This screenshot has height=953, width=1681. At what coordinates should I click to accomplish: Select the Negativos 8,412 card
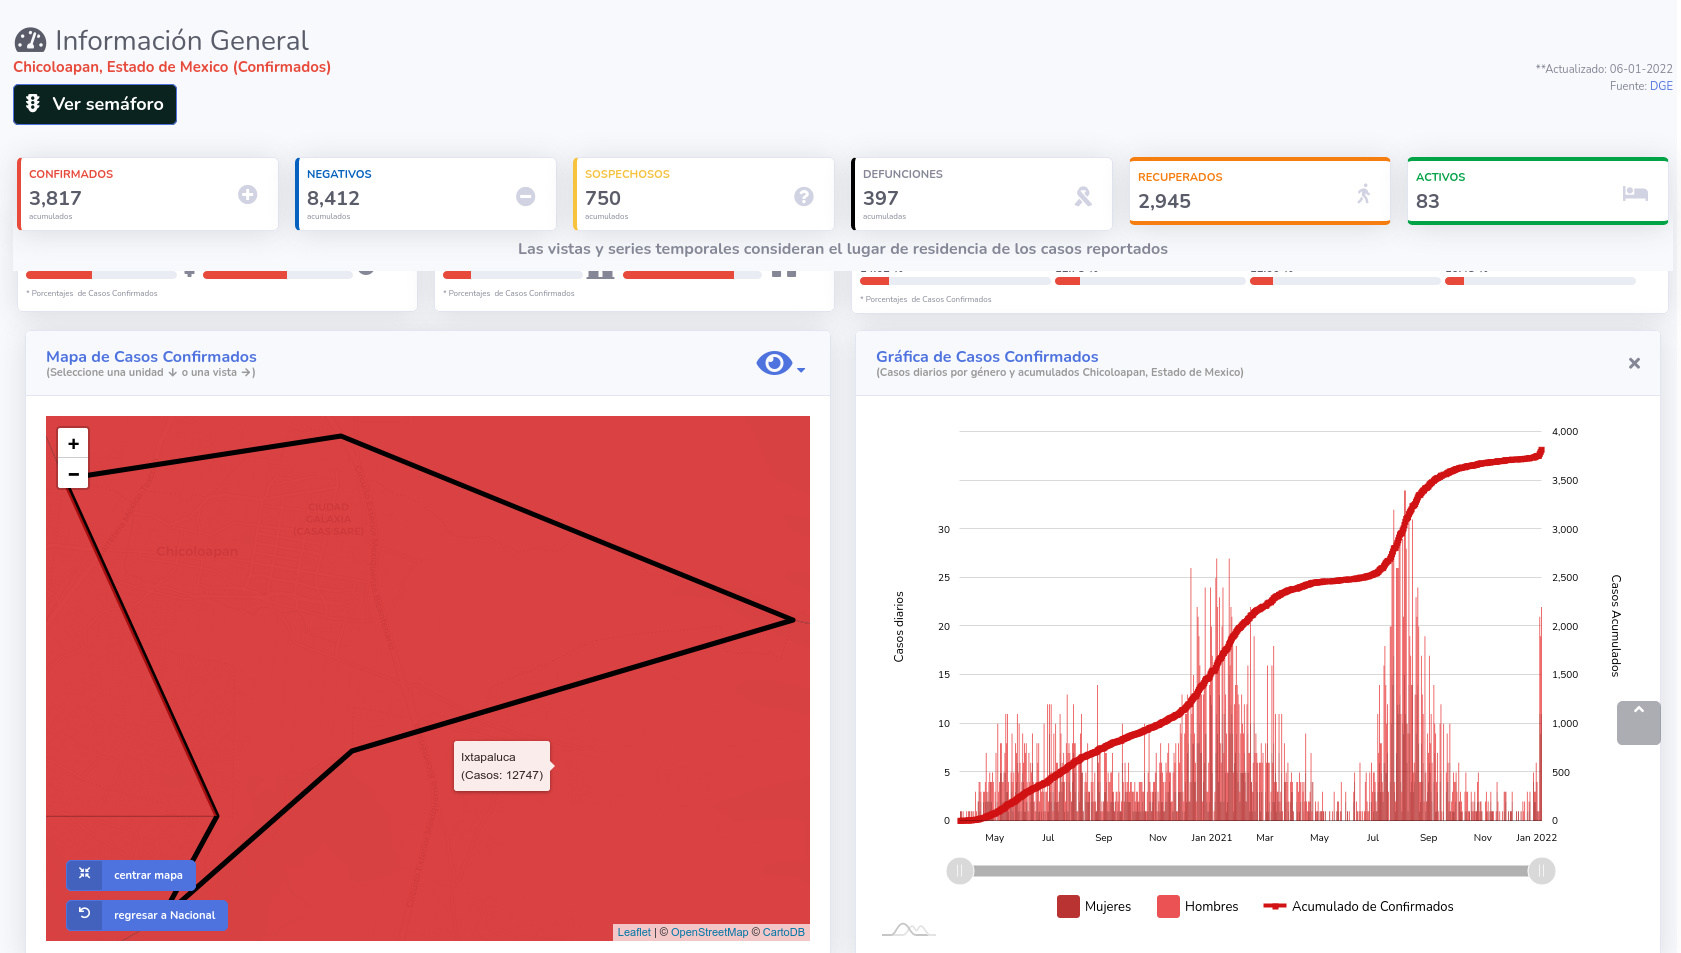426,194
